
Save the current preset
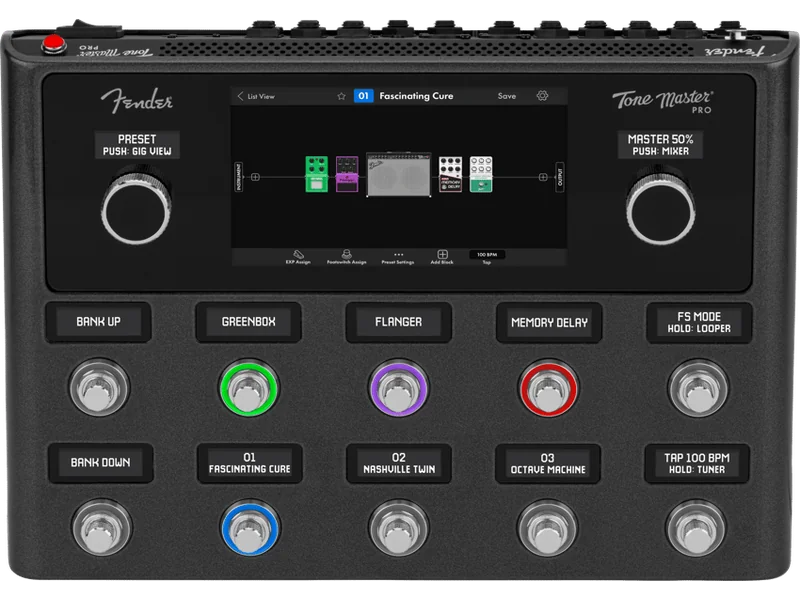click(507, 96)
